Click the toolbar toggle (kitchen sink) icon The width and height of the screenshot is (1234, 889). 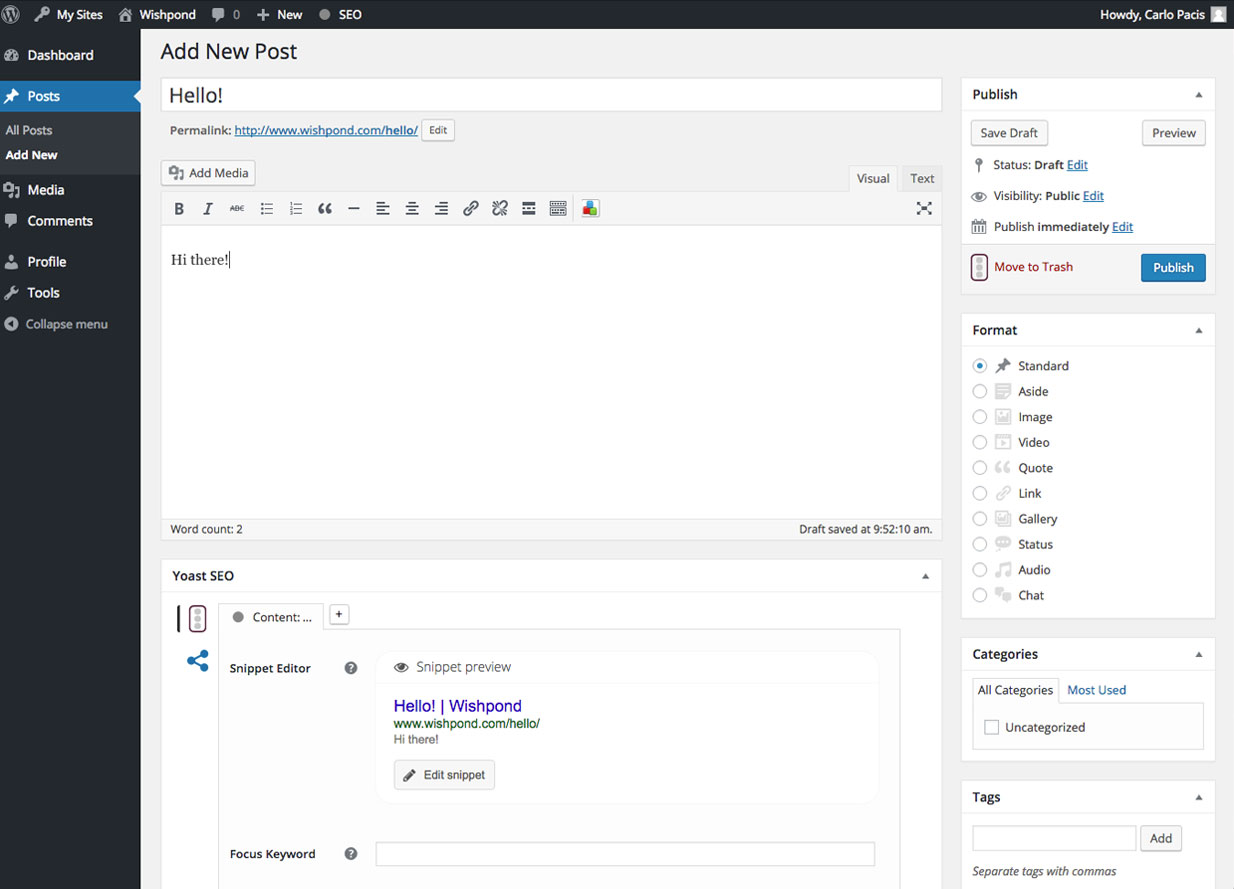coord(558,208)
